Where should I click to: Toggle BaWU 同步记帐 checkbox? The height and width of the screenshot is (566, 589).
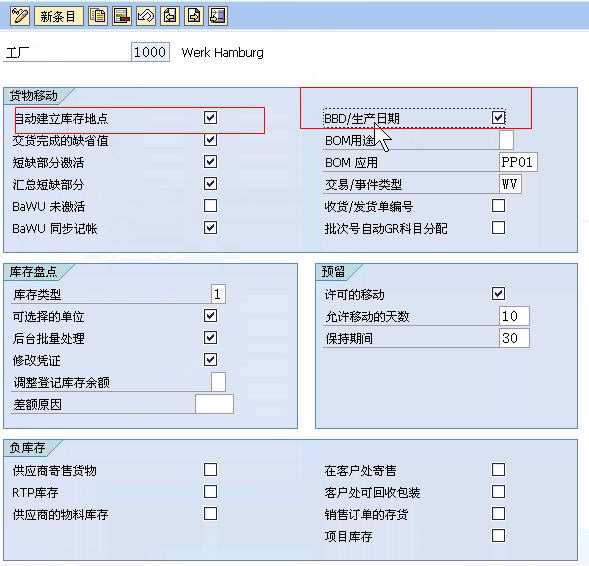(x=210, y=228)
